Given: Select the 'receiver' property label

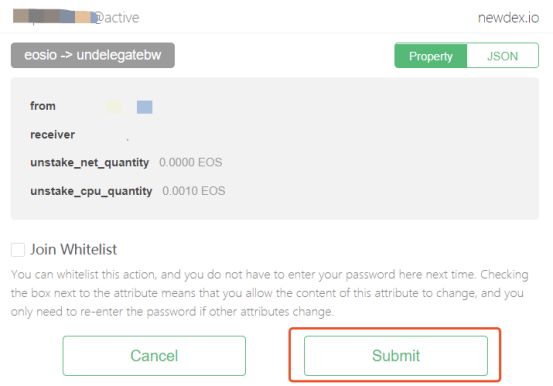Looking at the screenshot, I should pyautogui.click(x=53, y=134).
